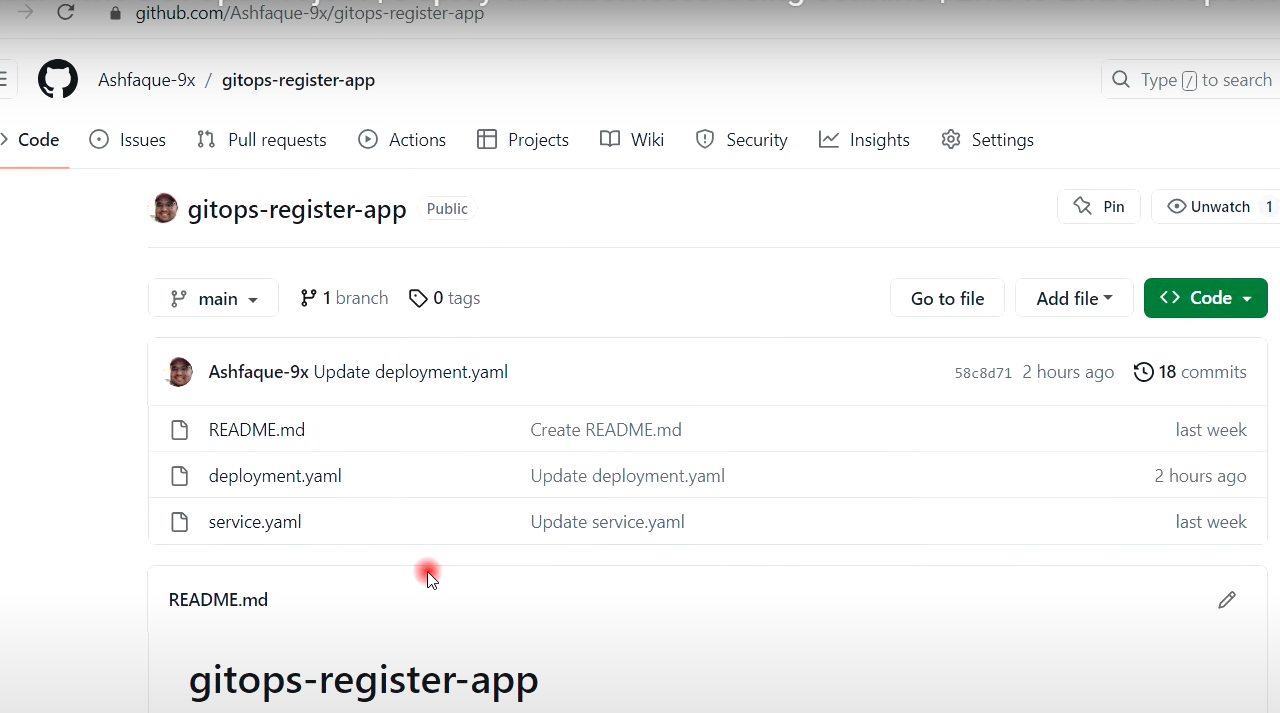Open the Update service.yaml commit message
1280x713 pixels.
[x=608, y=522]
